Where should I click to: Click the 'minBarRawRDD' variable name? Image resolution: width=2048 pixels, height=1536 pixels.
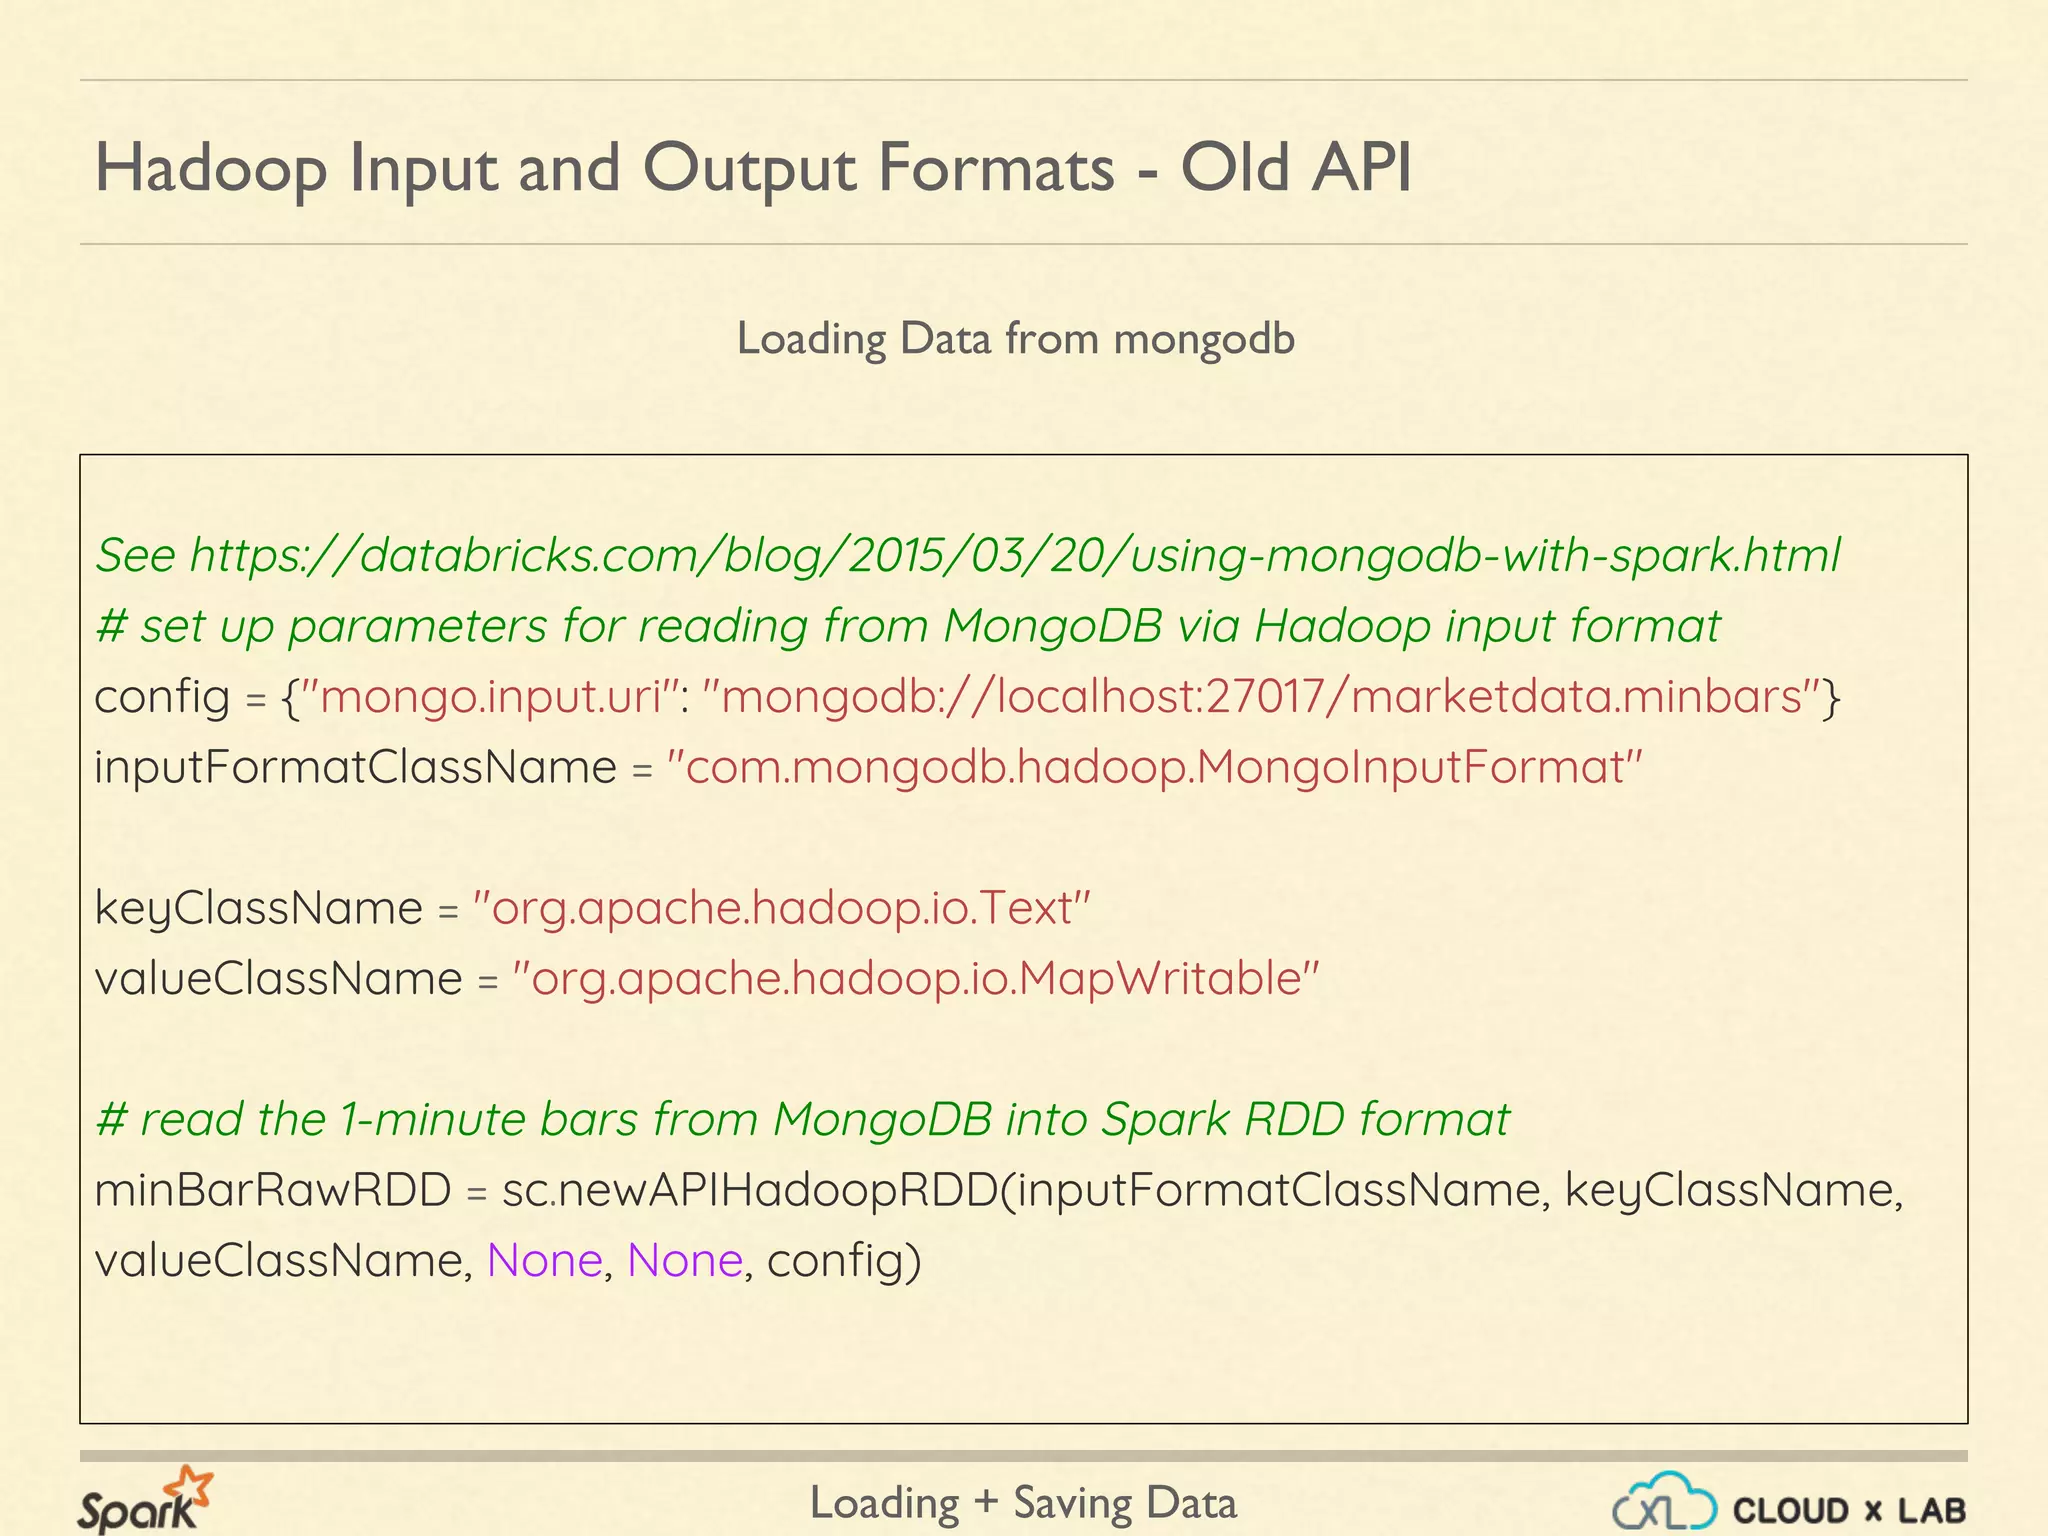(273, 1190)
